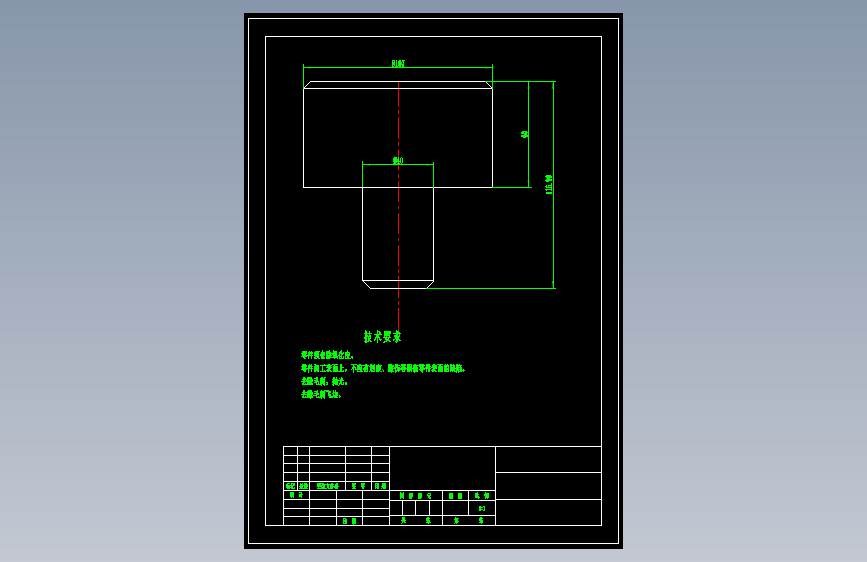Click the "设计" title block cell

point(296,495)
